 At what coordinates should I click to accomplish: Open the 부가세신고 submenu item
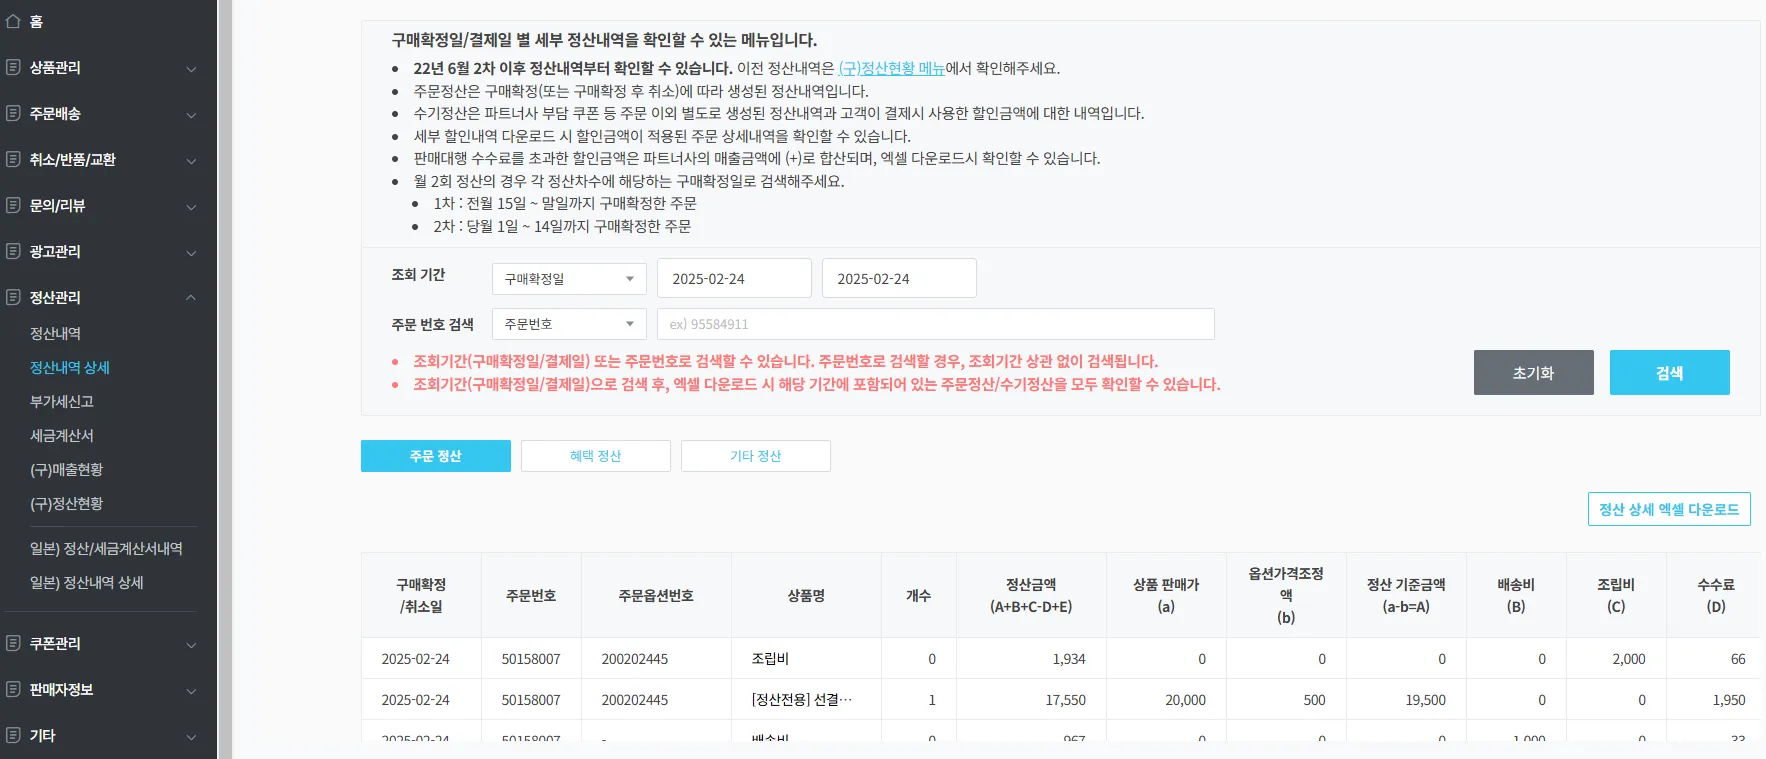tap(62, 401)
